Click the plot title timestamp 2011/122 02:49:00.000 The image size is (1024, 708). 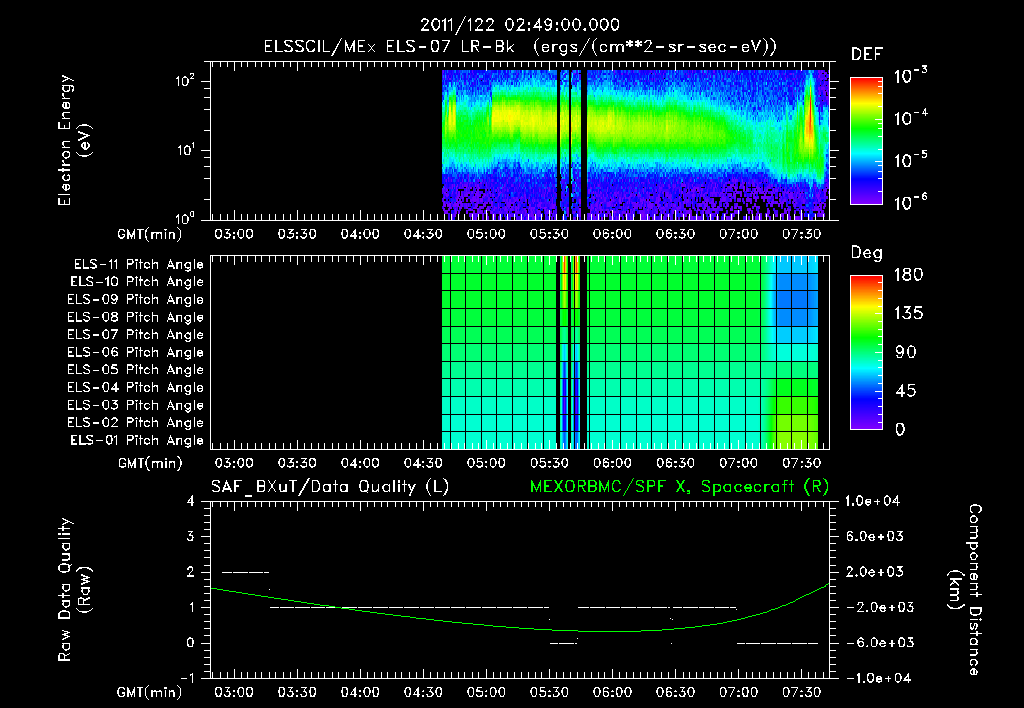(519, 25)
